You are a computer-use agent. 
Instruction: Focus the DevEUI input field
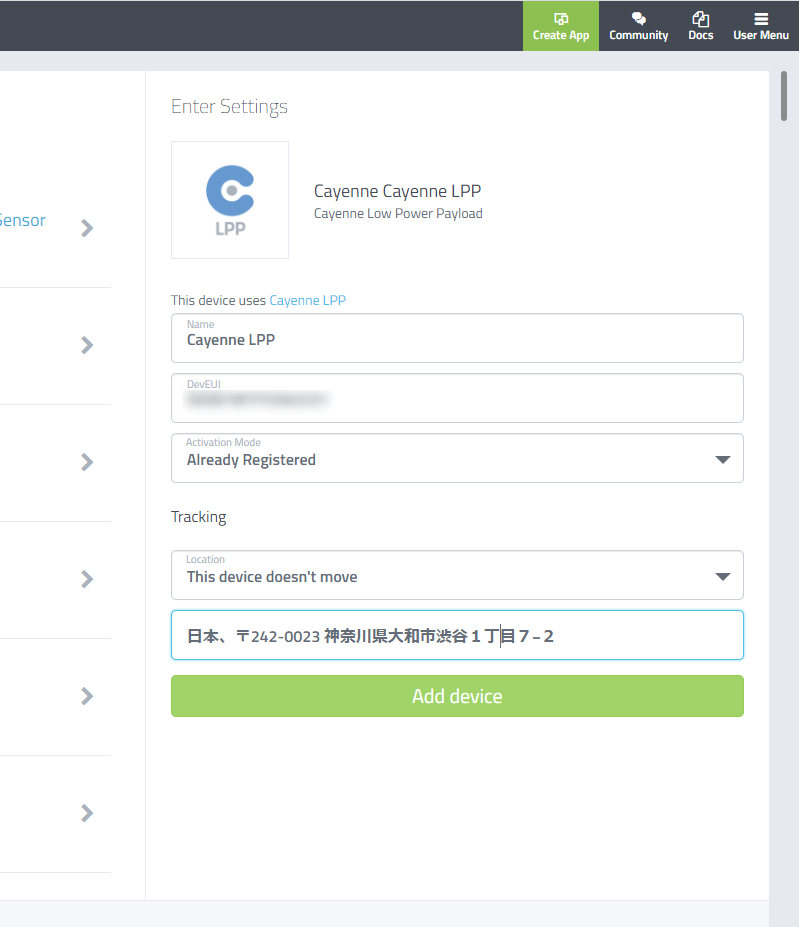(457, 398)
